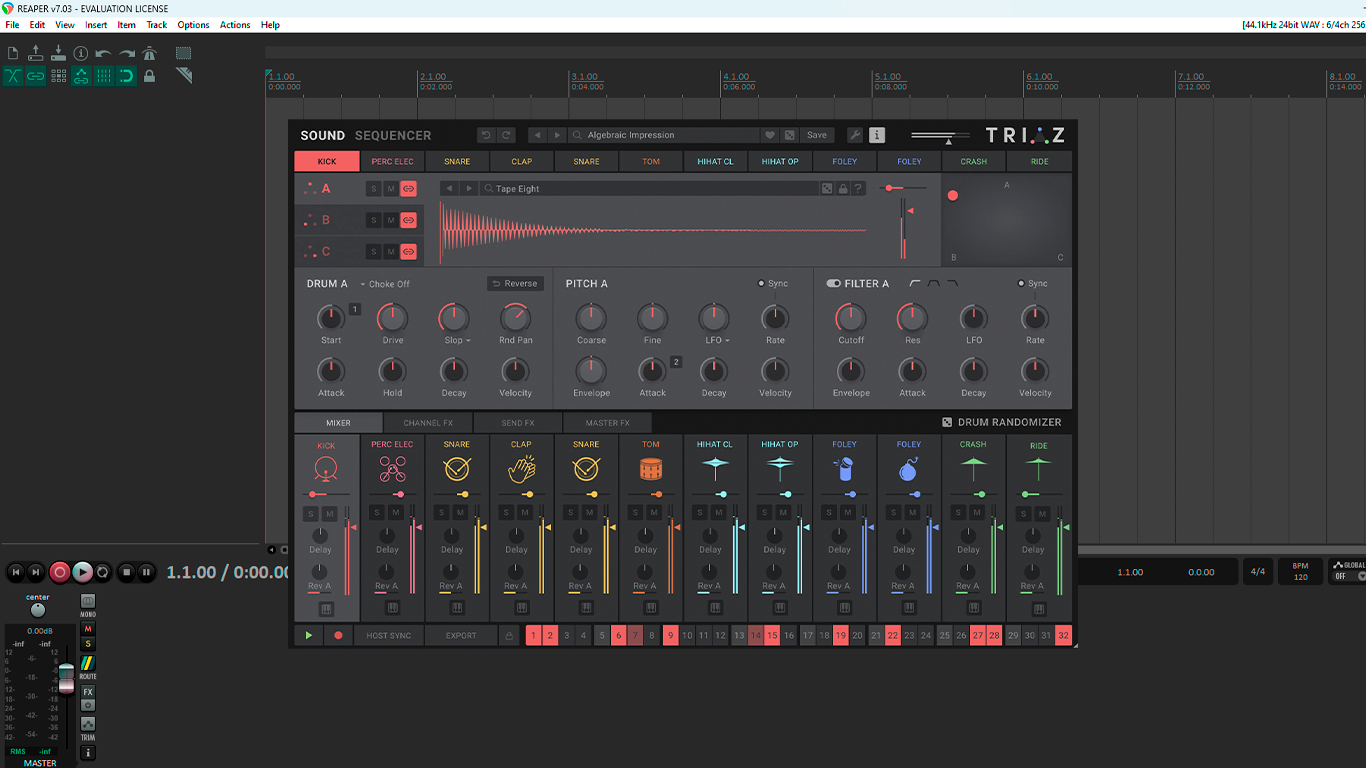Click the record button in REAPER transport
Viewport: 1366px width, 768px height.
point(60,572)
